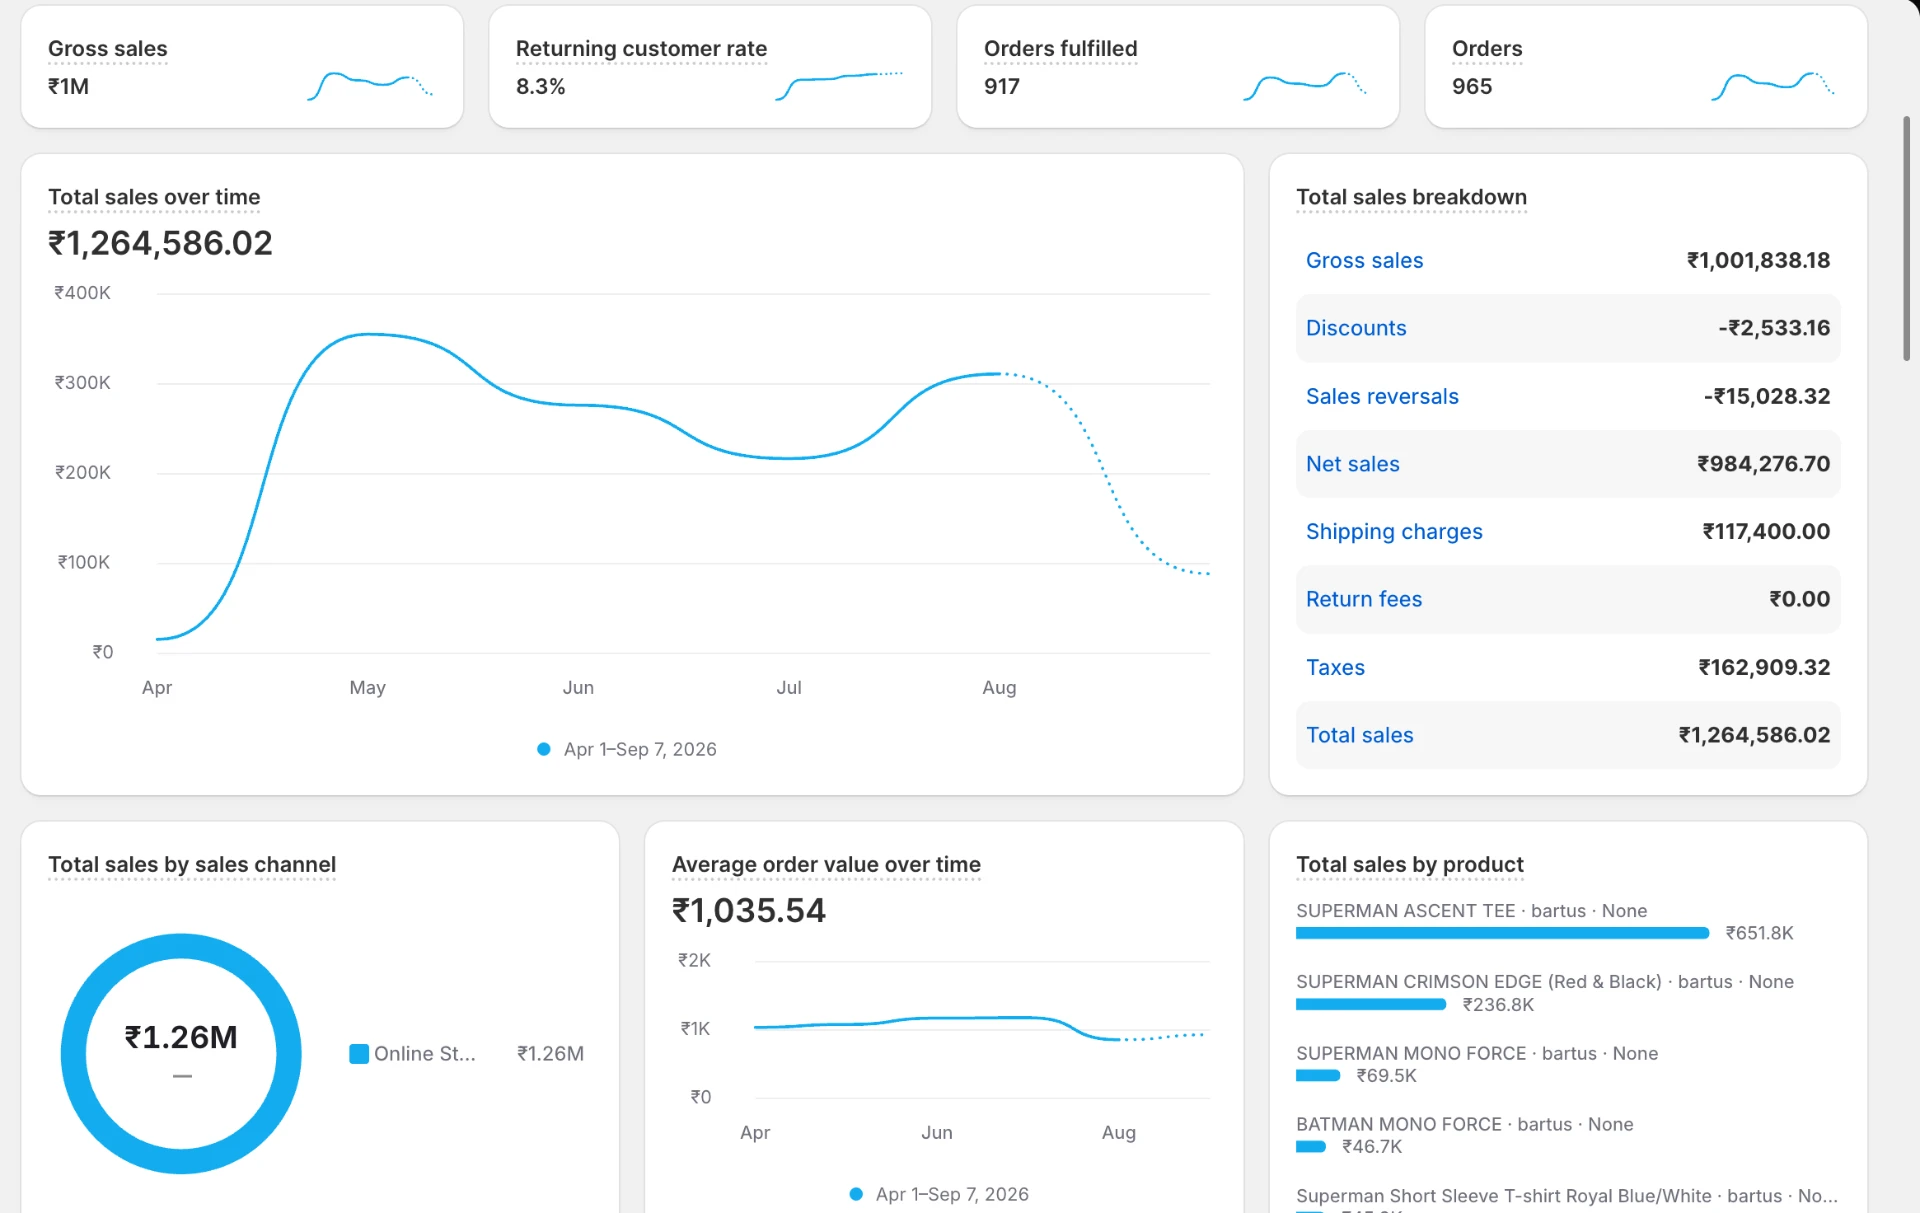Screen dimensions: 1920x1213
Task: Open the Discounts breakdown link
Action: (1356, 328)
